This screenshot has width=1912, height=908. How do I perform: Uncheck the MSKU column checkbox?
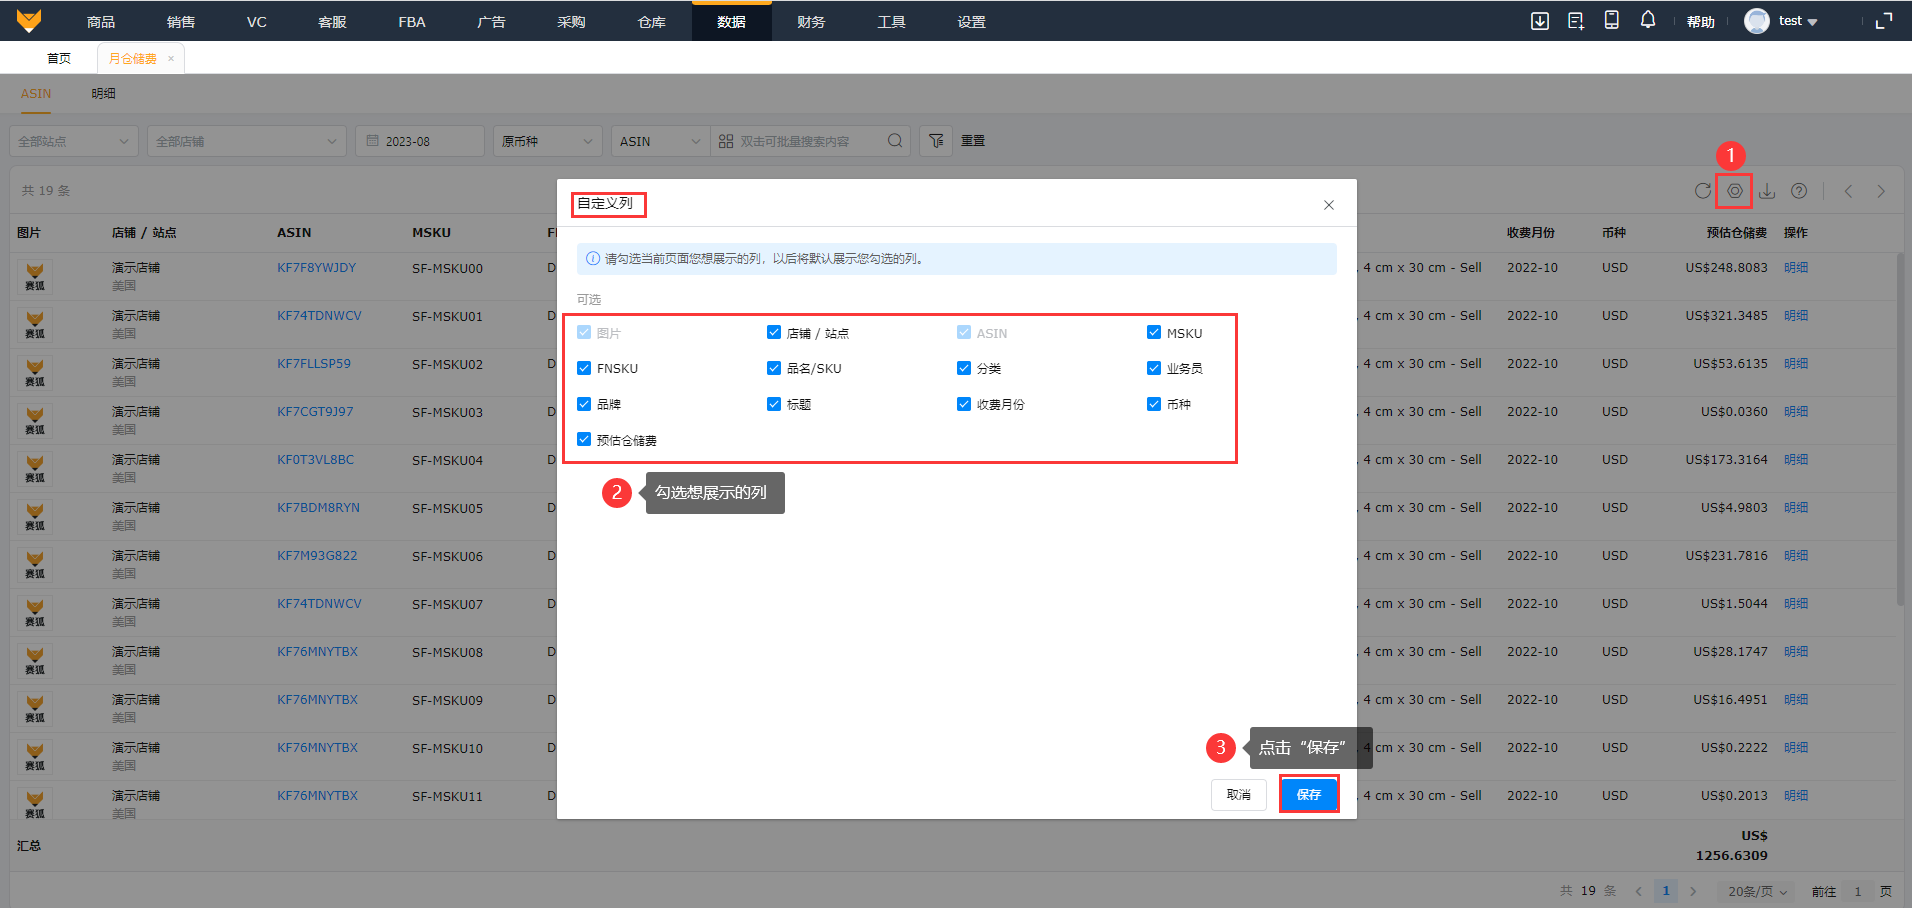(x=1154, y=332)
